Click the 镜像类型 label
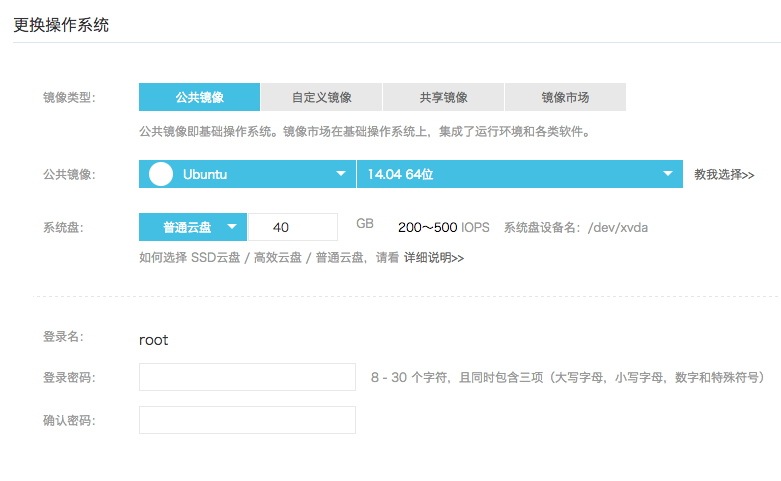This screenshot has height=481, width=781. [x=69, y=98]
